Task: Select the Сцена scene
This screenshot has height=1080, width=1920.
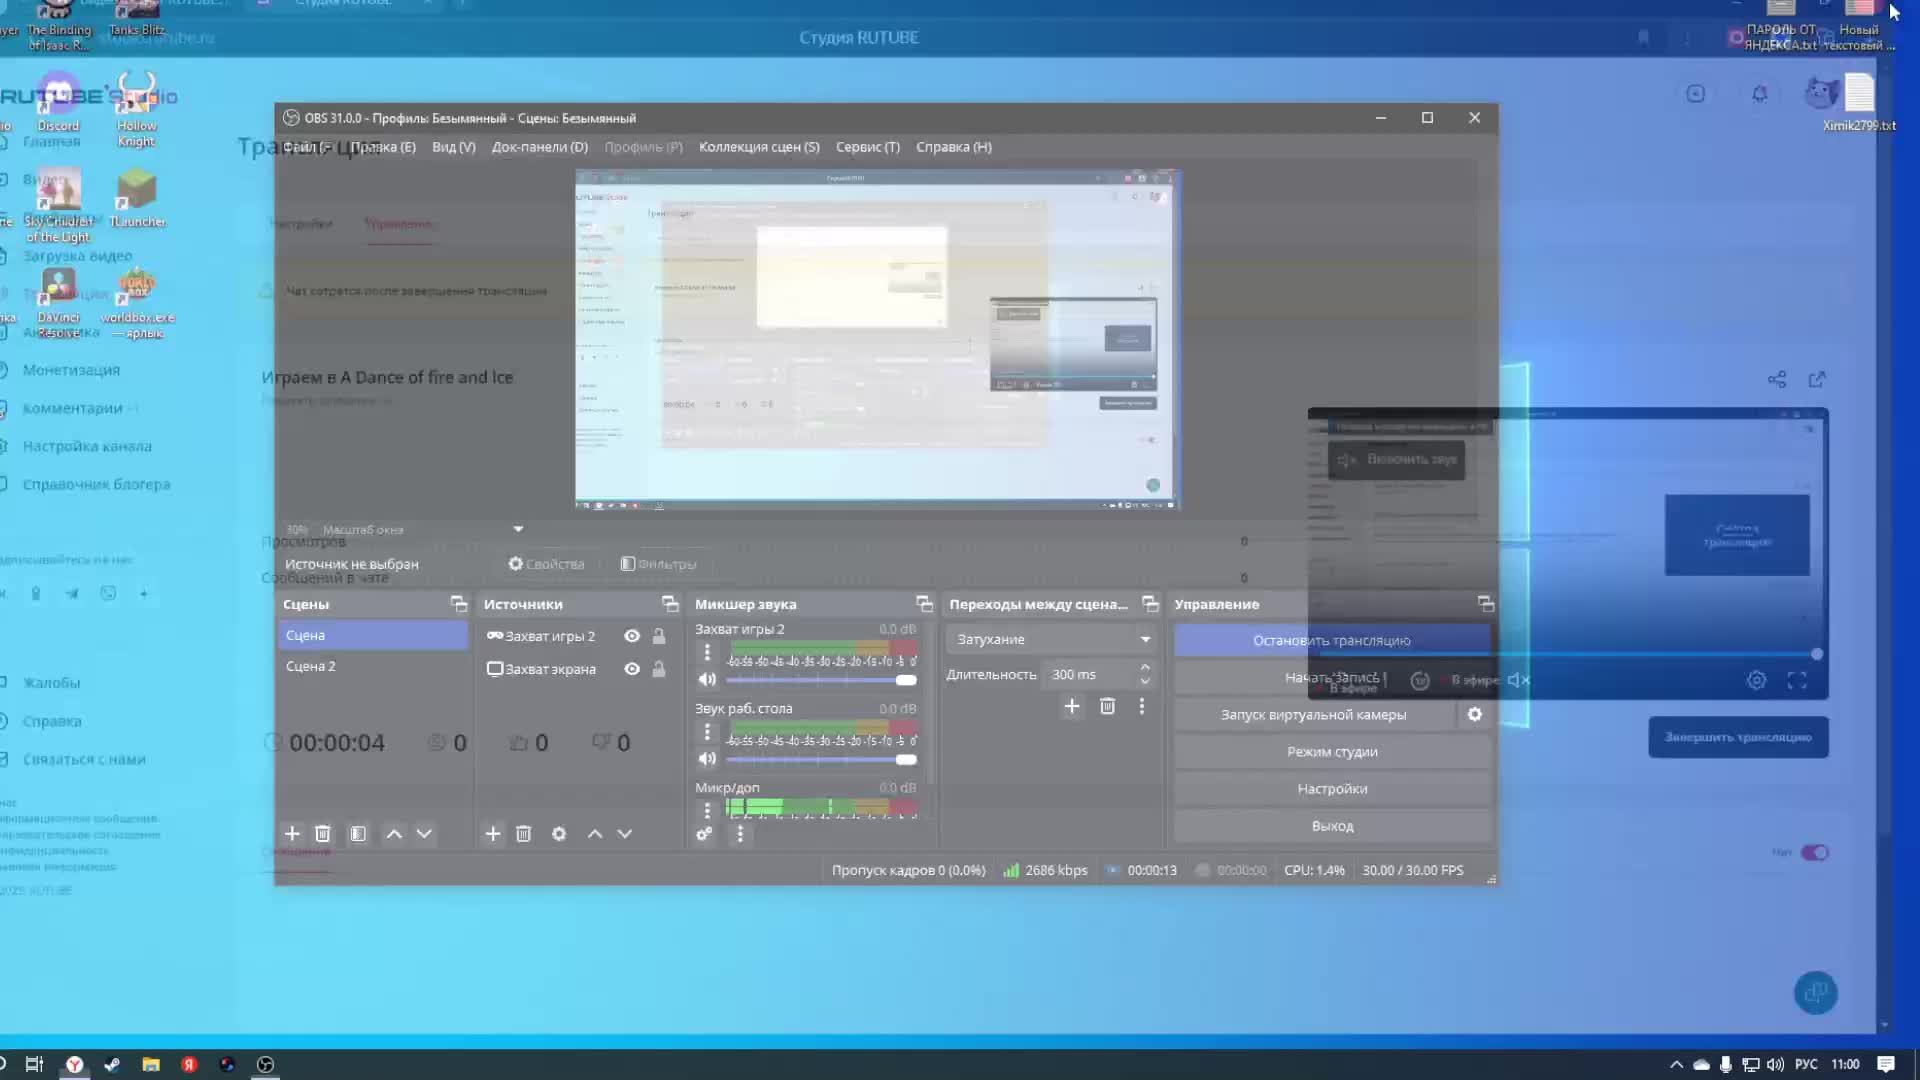Action: coord(373,635)
